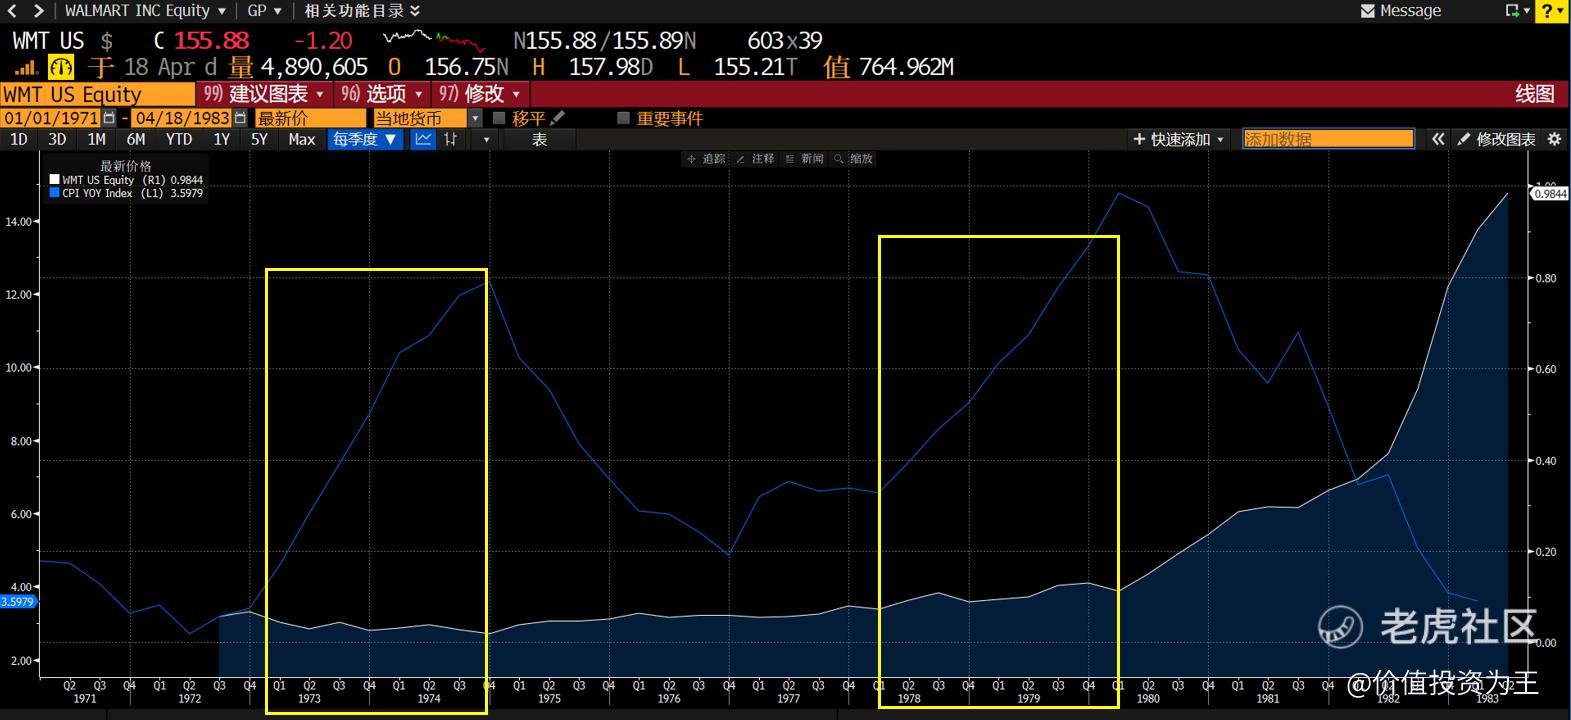This screenshot has width=1571, height=720.
Task: Switch to 表 table view
Action: click(539, 139)
